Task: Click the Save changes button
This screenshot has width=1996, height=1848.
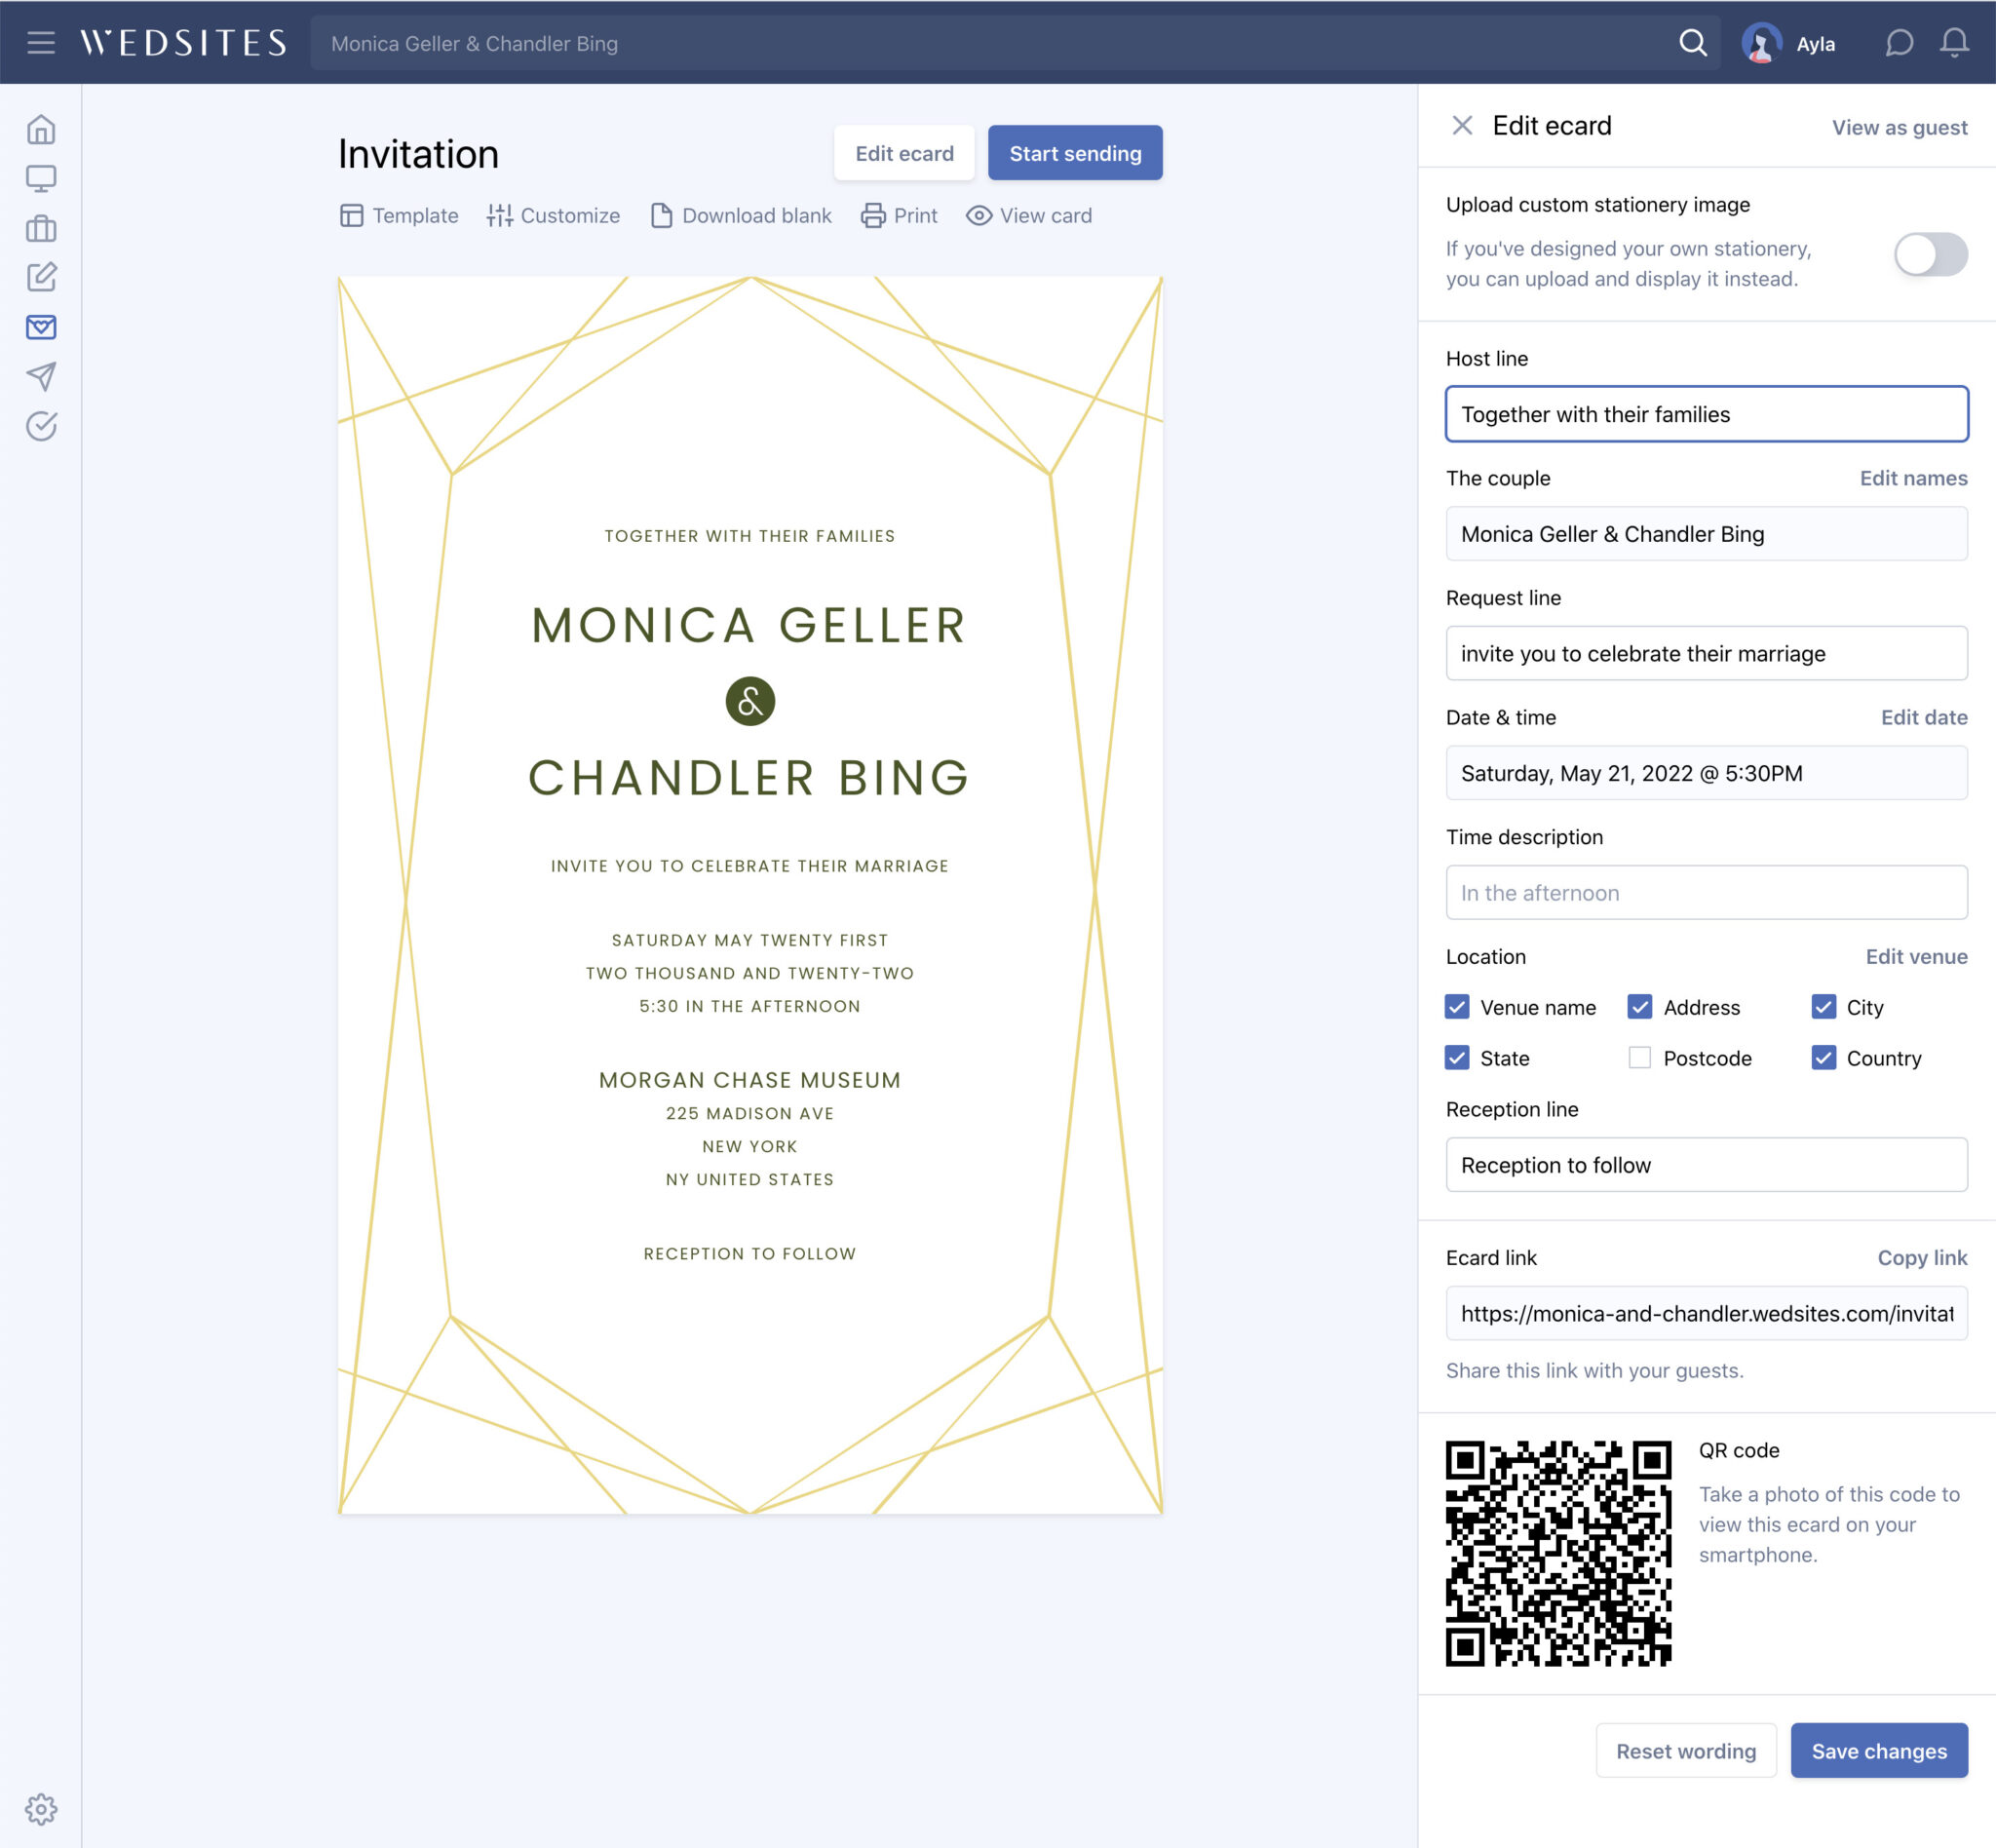Action: click(x=1879, y=1751)
